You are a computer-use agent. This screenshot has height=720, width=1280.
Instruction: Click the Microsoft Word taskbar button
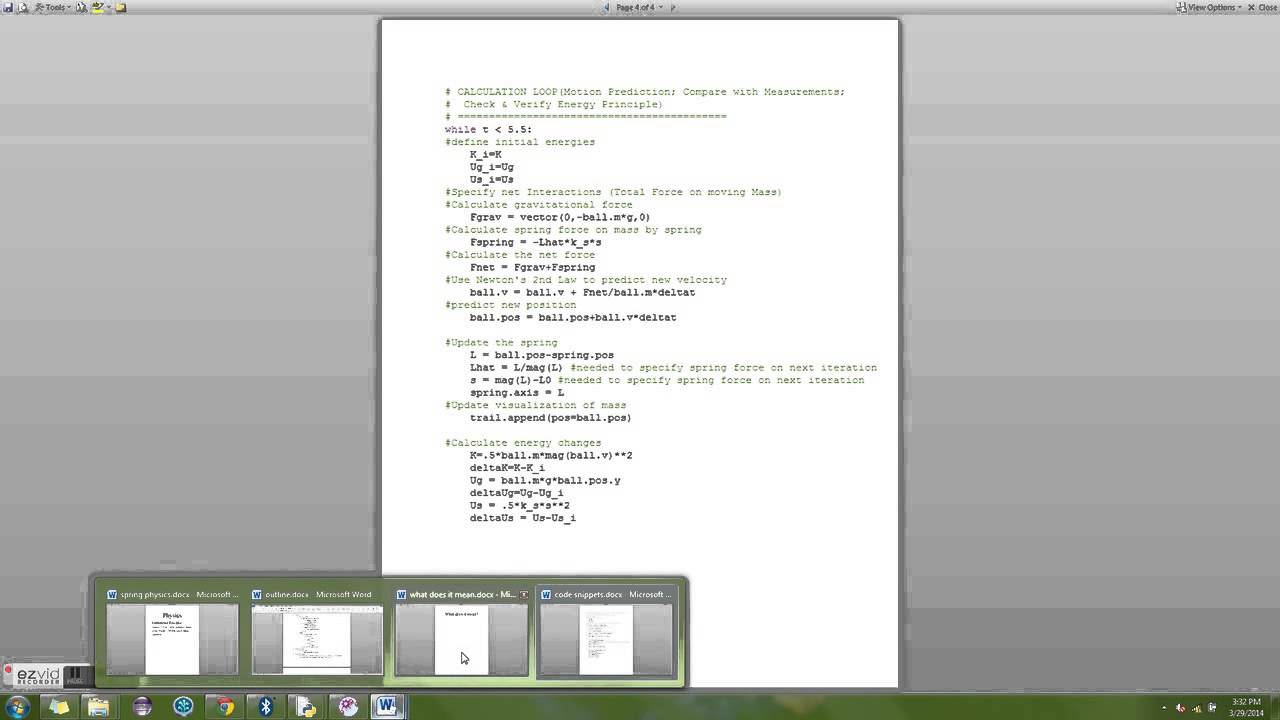tap(388, 707)
